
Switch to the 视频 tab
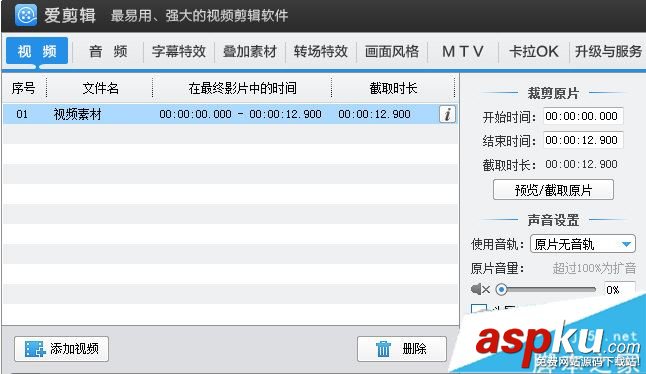pyautogui.click(x=37, y=51)
